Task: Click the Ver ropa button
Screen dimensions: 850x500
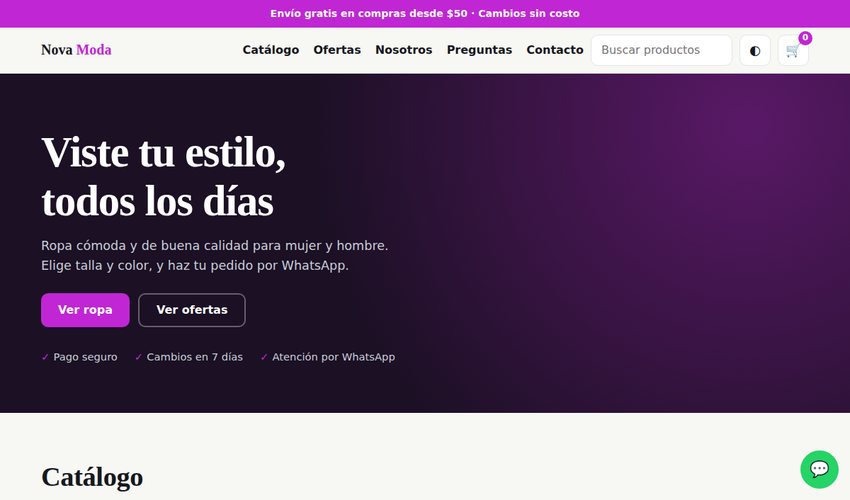Action: tap(85, 310)
